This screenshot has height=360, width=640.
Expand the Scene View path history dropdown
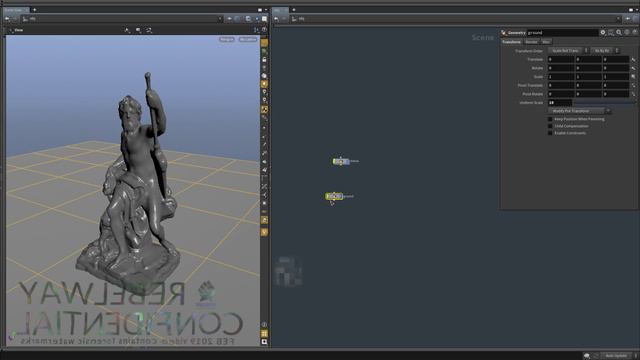point(220,19)
